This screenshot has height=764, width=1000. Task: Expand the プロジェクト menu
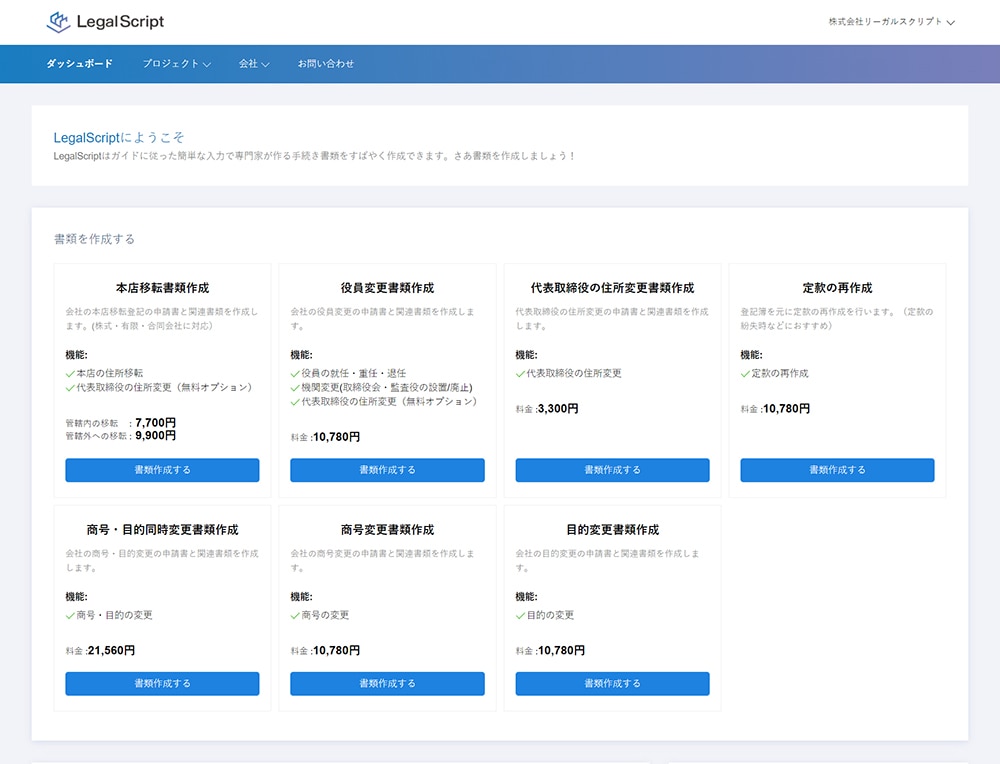click(176, 64)
